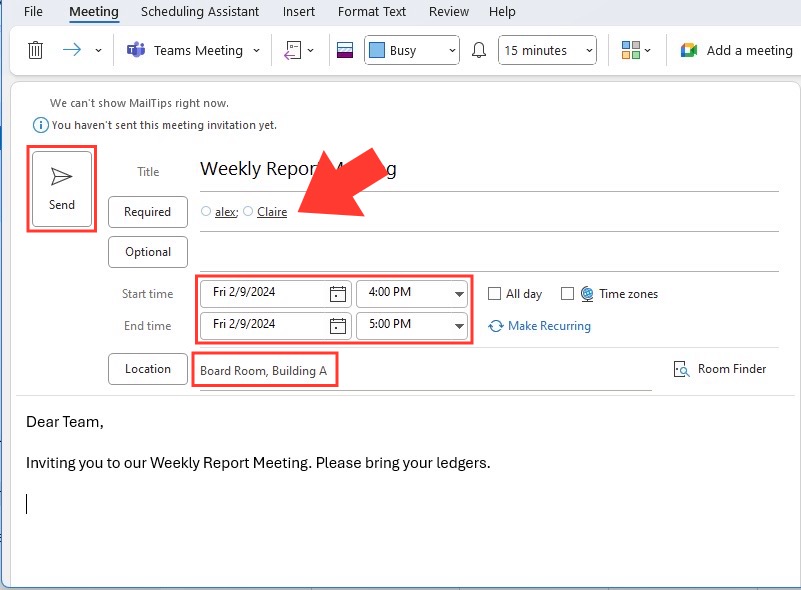Open the Categorize color squares icon
The height and width of the screenshot is (590, 801).
[631, 50]
